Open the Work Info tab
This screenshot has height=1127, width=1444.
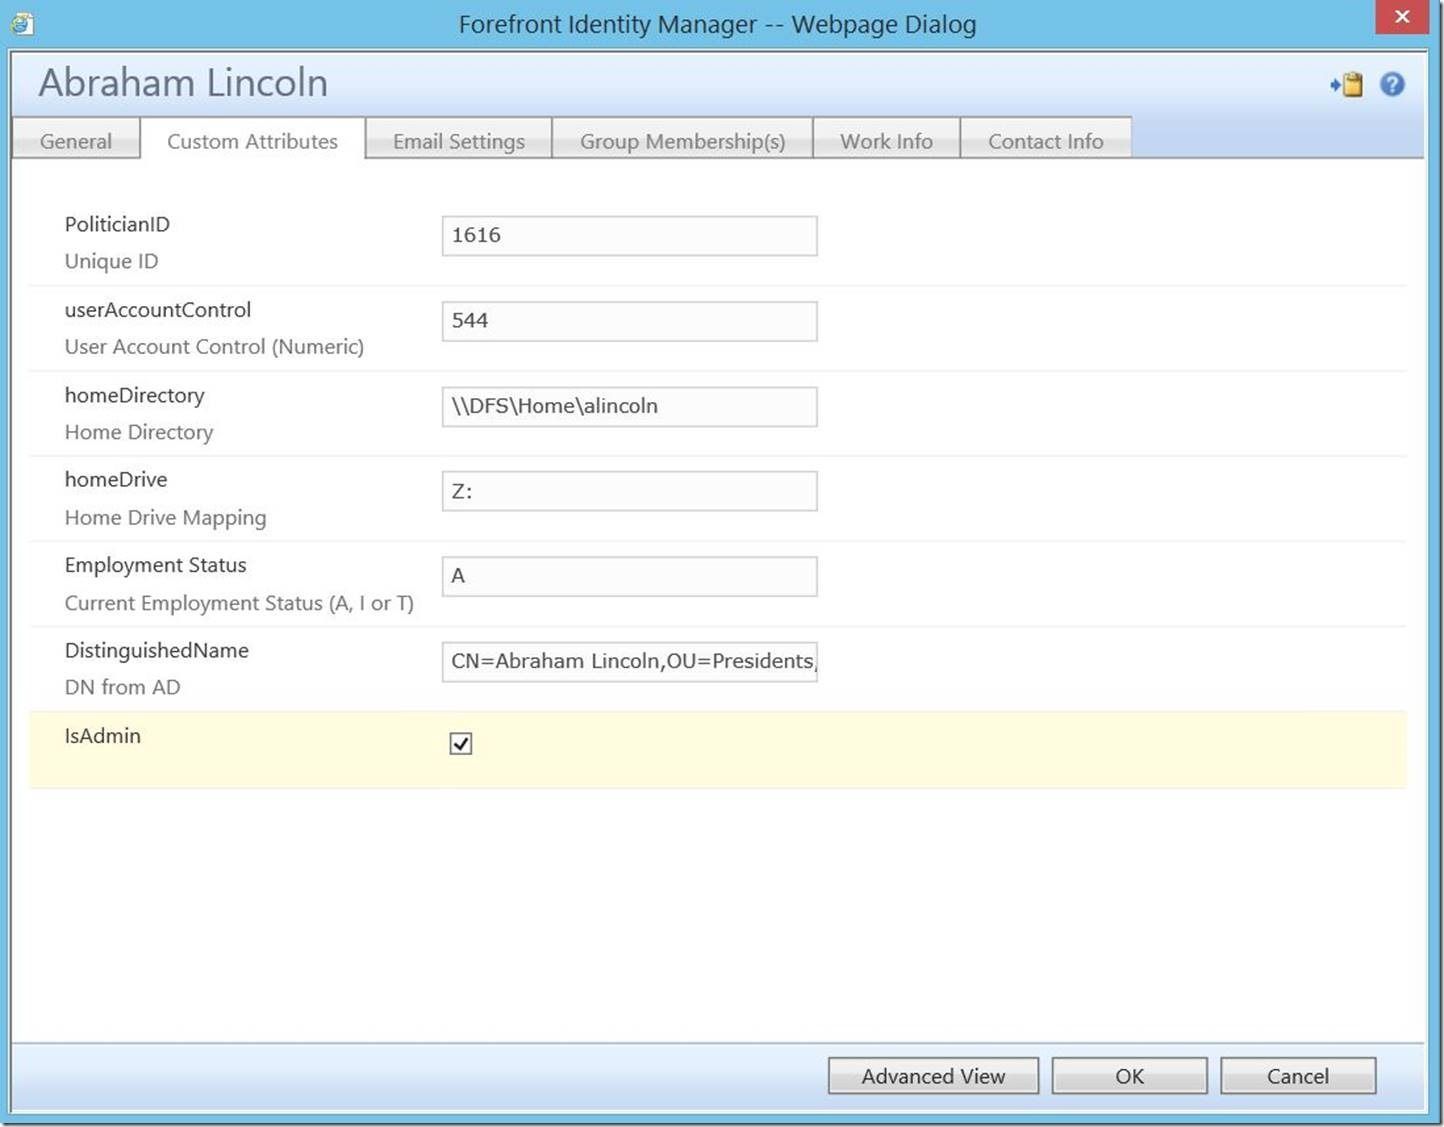coord(886,141)
